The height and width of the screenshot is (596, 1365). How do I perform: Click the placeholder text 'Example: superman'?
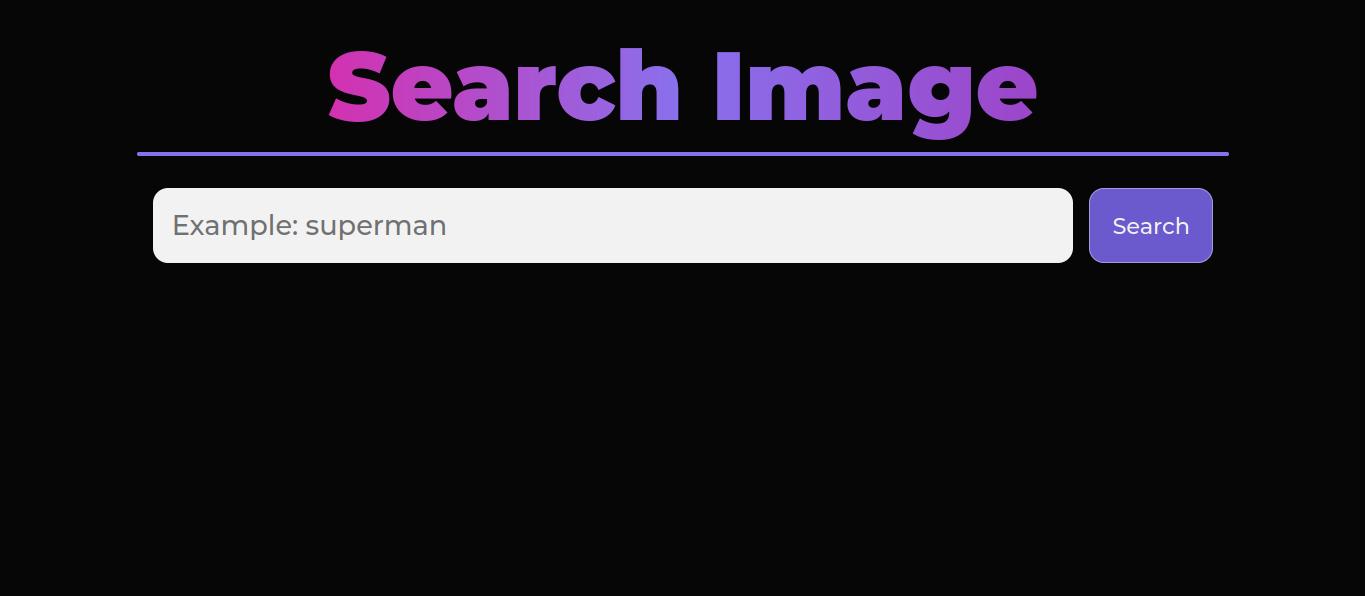pos(309,226)
